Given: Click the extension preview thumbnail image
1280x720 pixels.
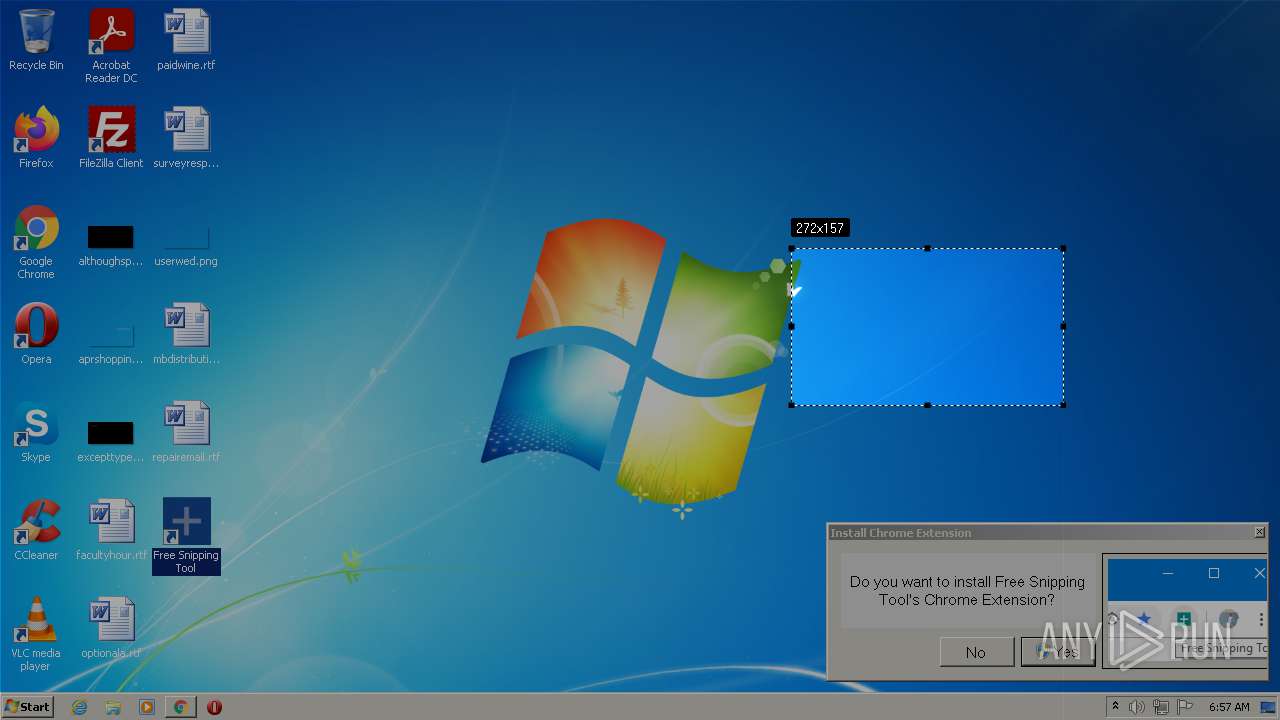Looking at the screenshot, I should tap(1185, 611).
